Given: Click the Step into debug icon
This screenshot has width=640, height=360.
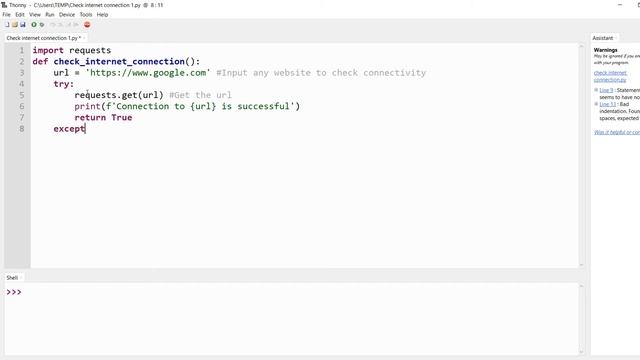Looking at the screenshot, I should [x=60, y=24].
